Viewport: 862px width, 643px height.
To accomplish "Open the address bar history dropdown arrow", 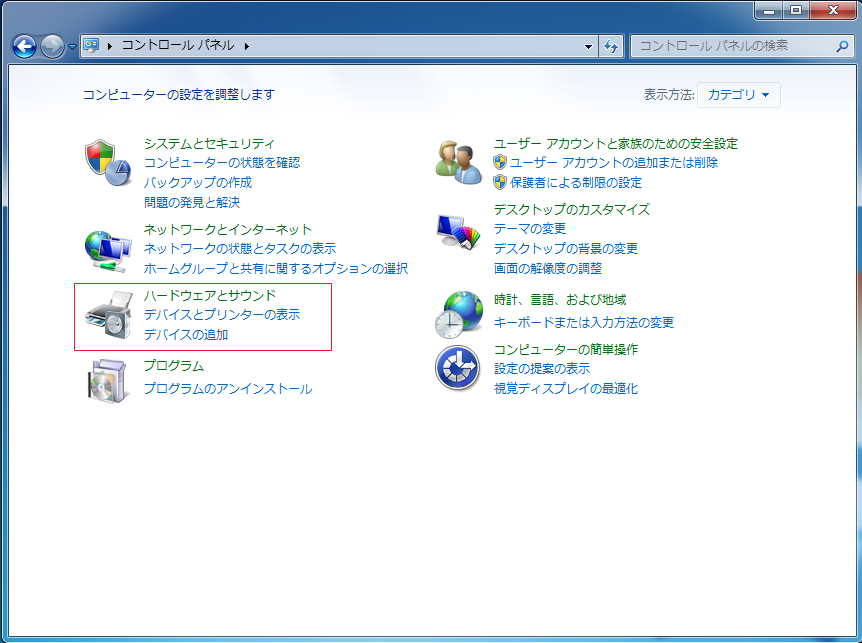I will tap(588, 46).
